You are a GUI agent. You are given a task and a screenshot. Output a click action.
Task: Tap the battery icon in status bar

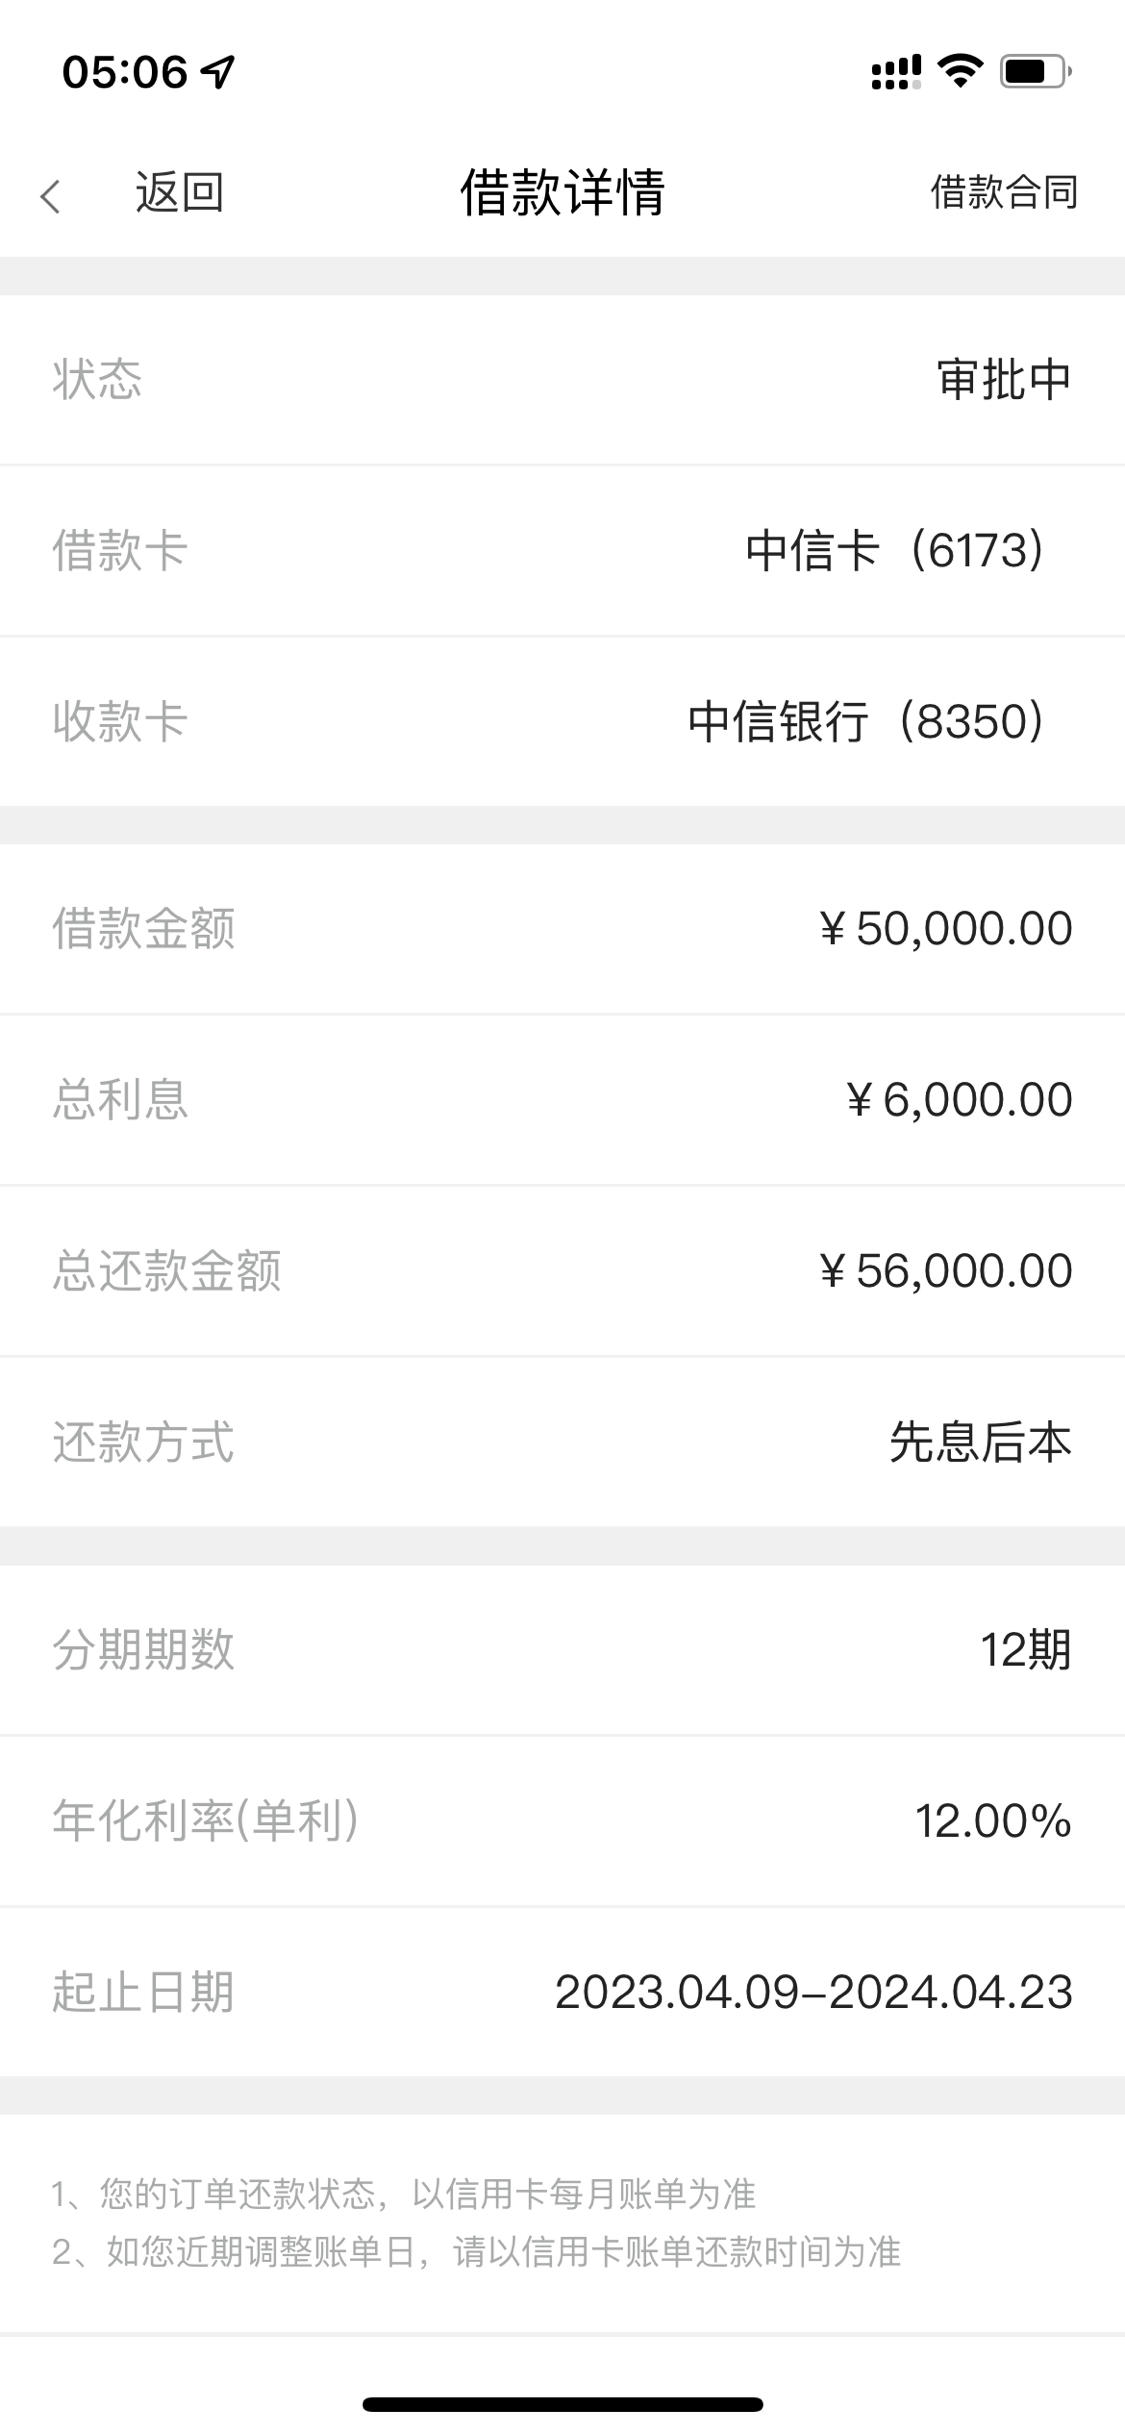tap(1036, 72)
